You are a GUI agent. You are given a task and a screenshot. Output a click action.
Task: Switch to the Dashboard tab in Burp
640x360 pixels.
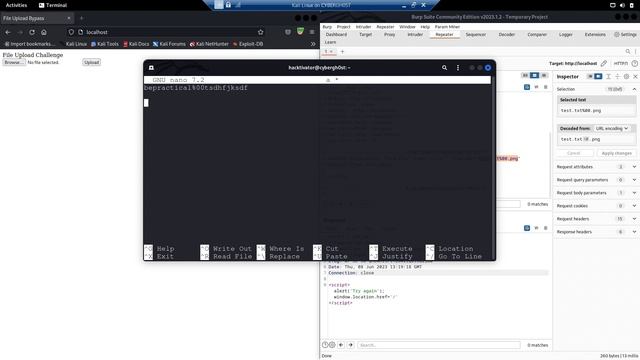pyautogui.click(x=336, y=35)
